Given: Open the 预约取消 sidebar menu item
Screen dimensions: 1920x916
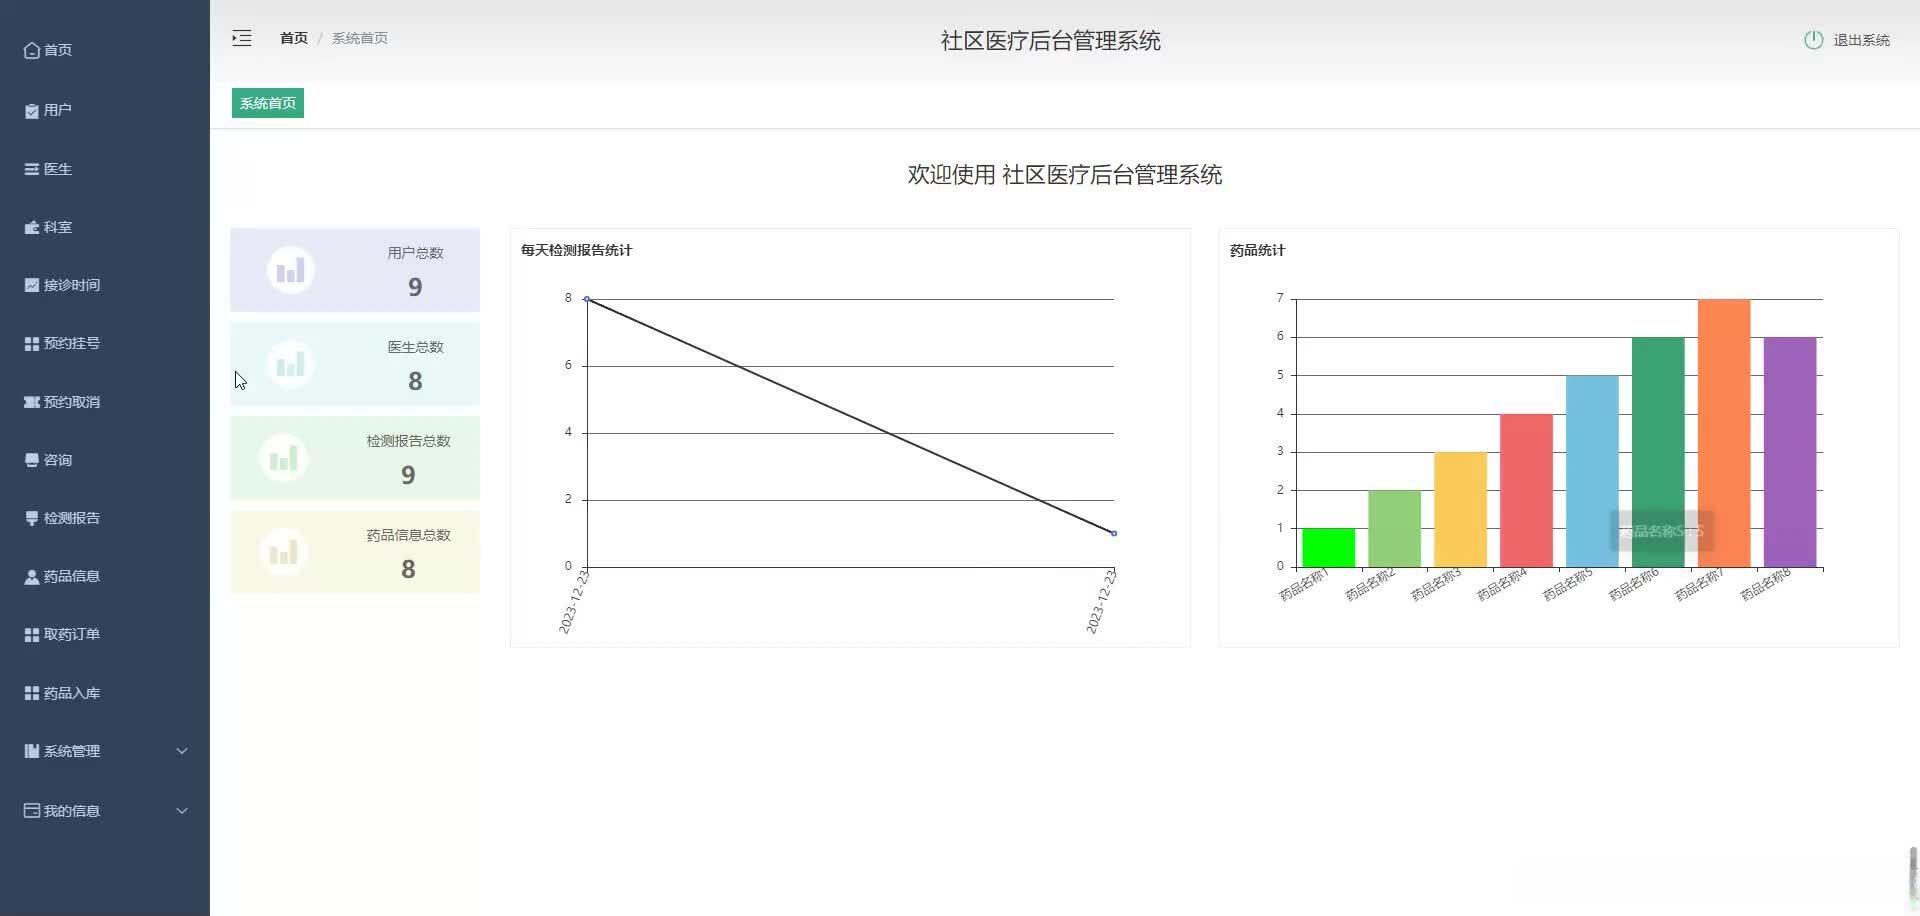Looking at the screenshot, I should click(105, 402).
